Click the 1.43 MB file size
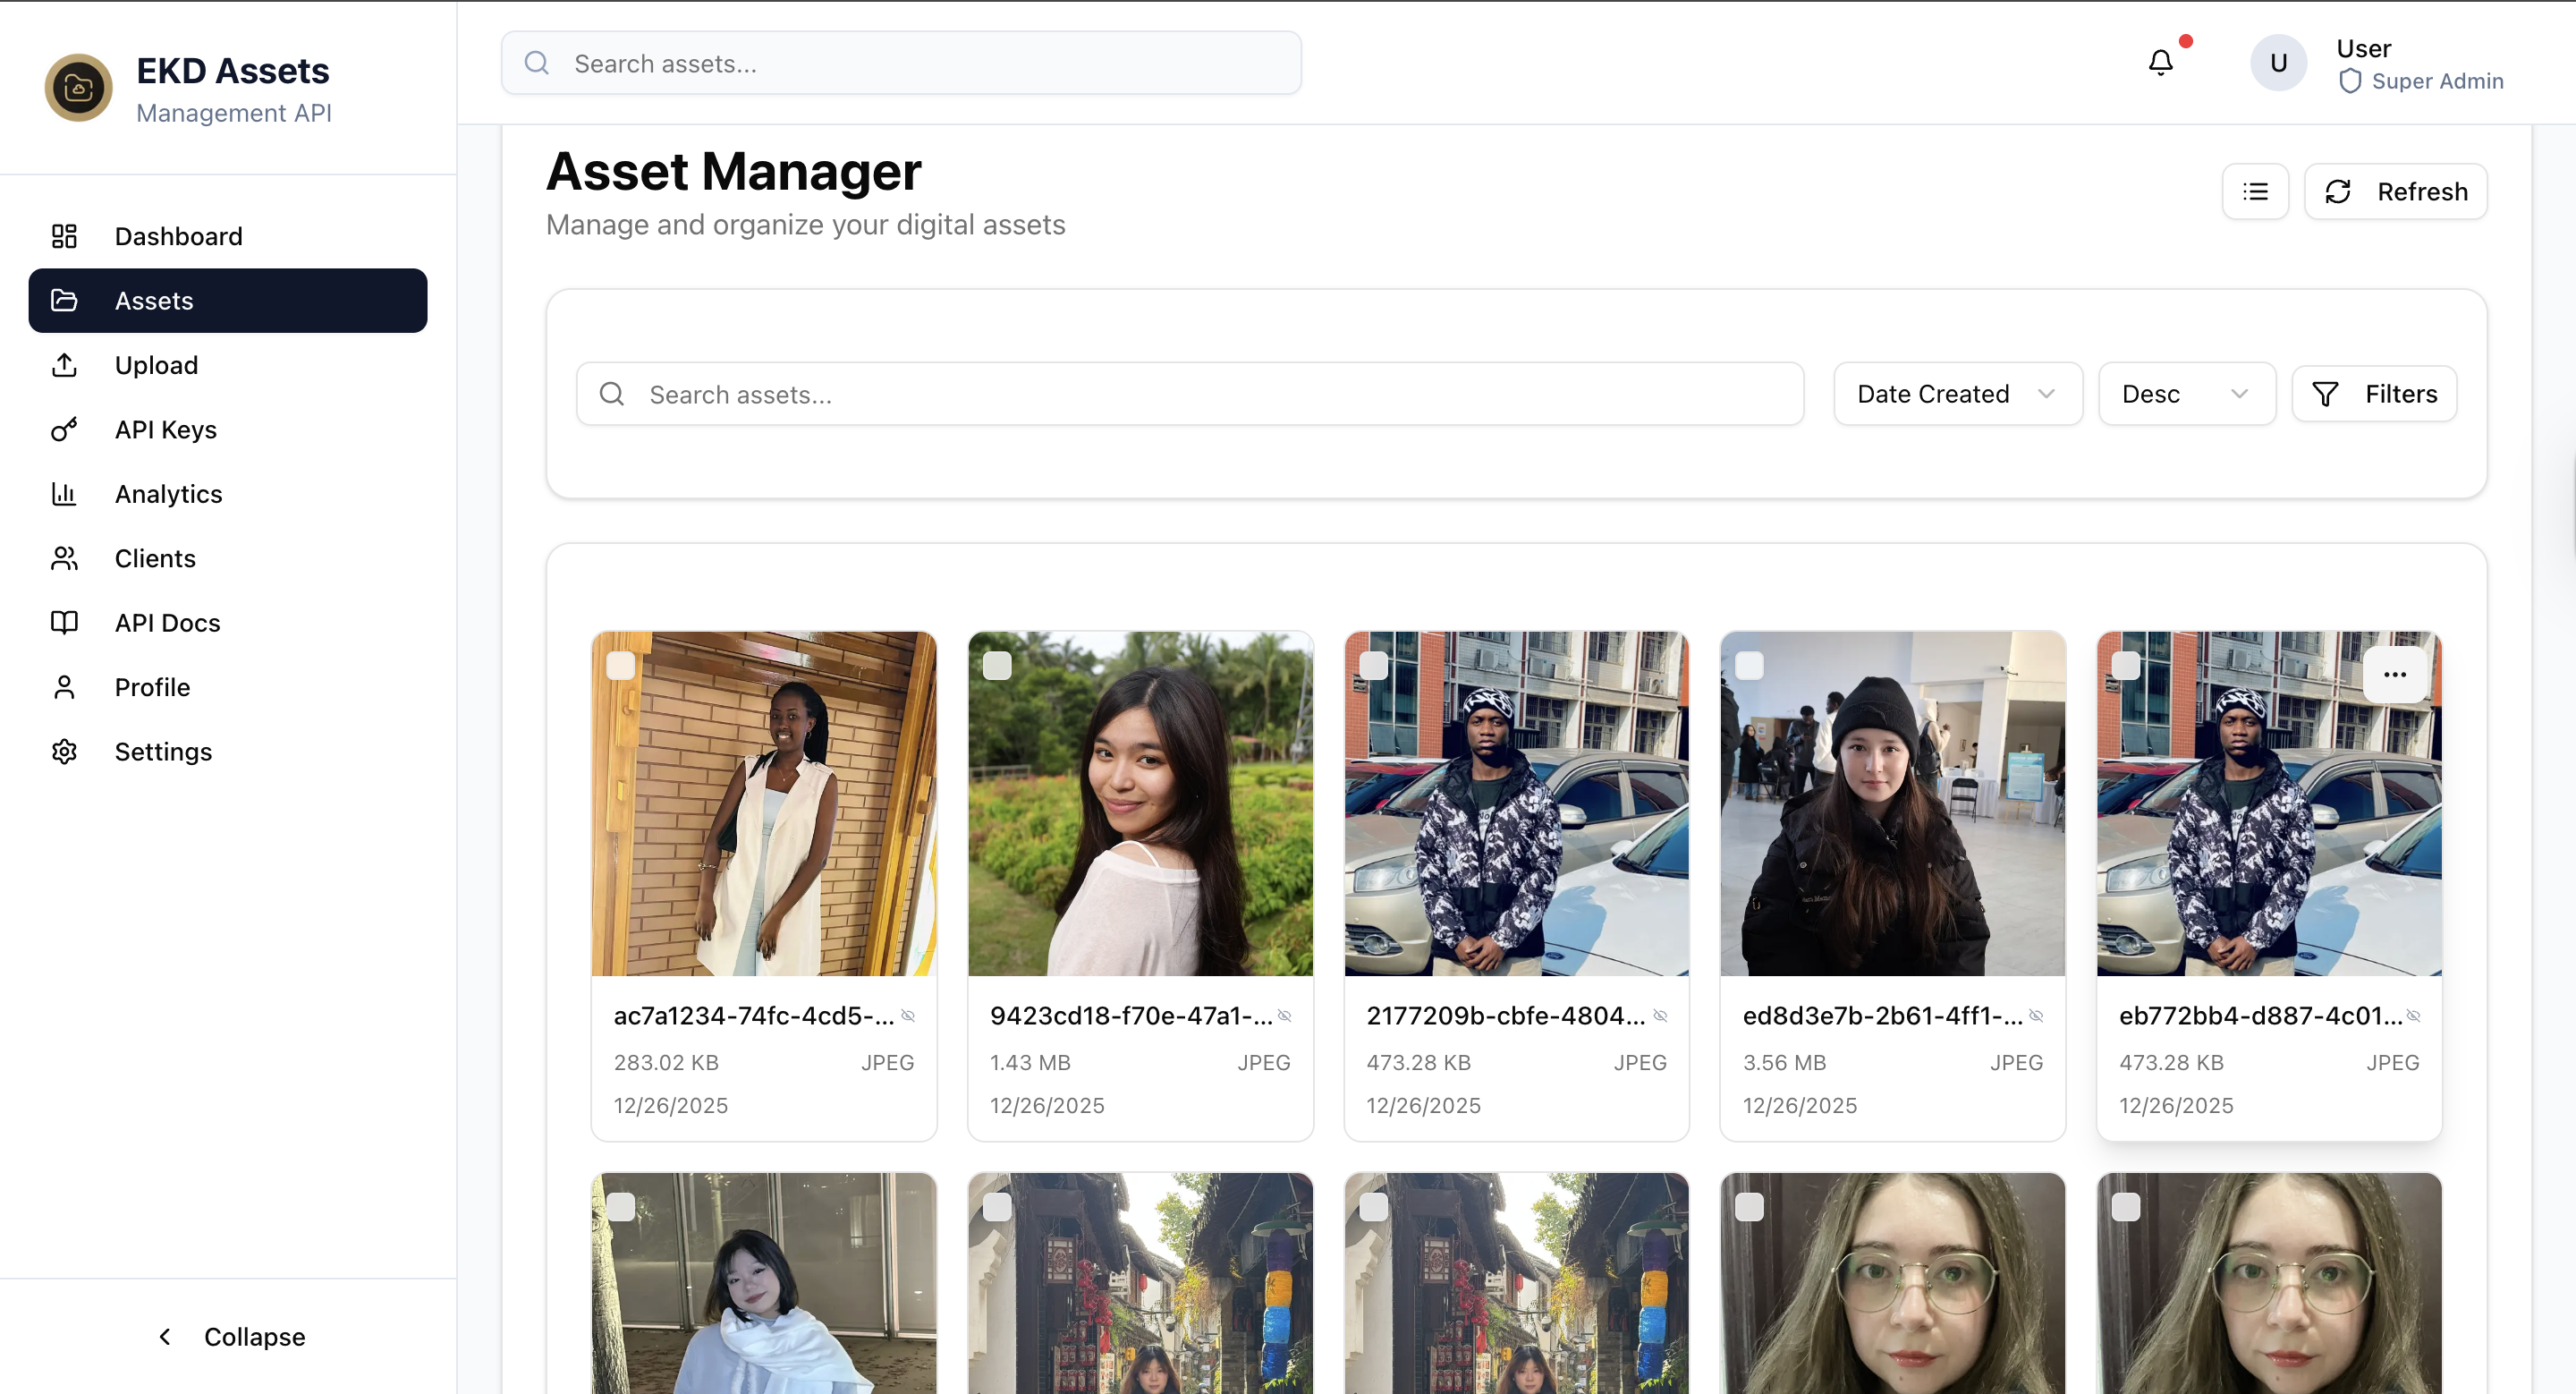The image size is (2576, 1394). (x=1030, y=1063)
